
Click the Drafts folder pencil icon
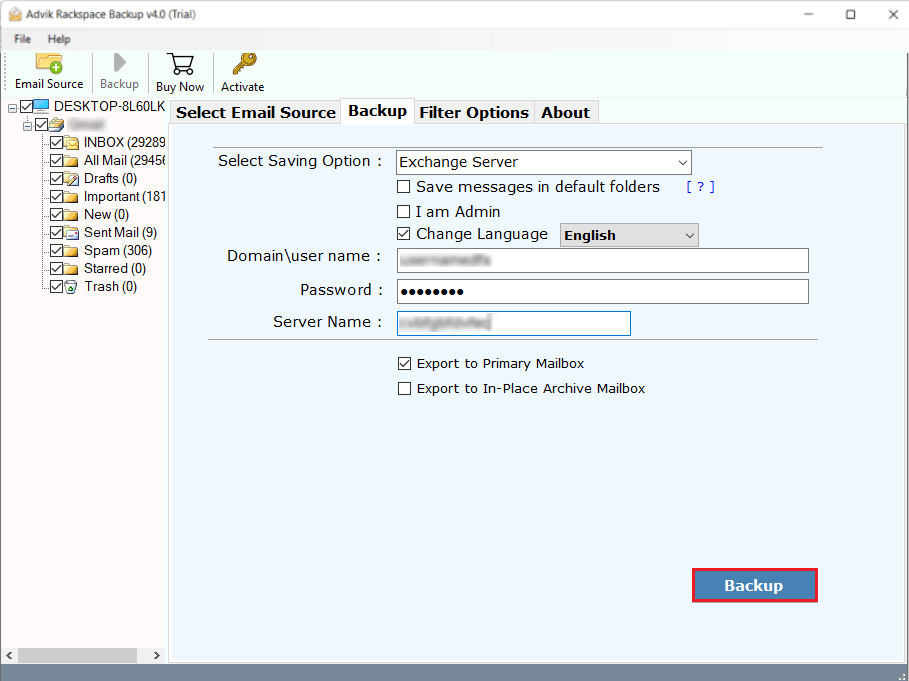71,179
